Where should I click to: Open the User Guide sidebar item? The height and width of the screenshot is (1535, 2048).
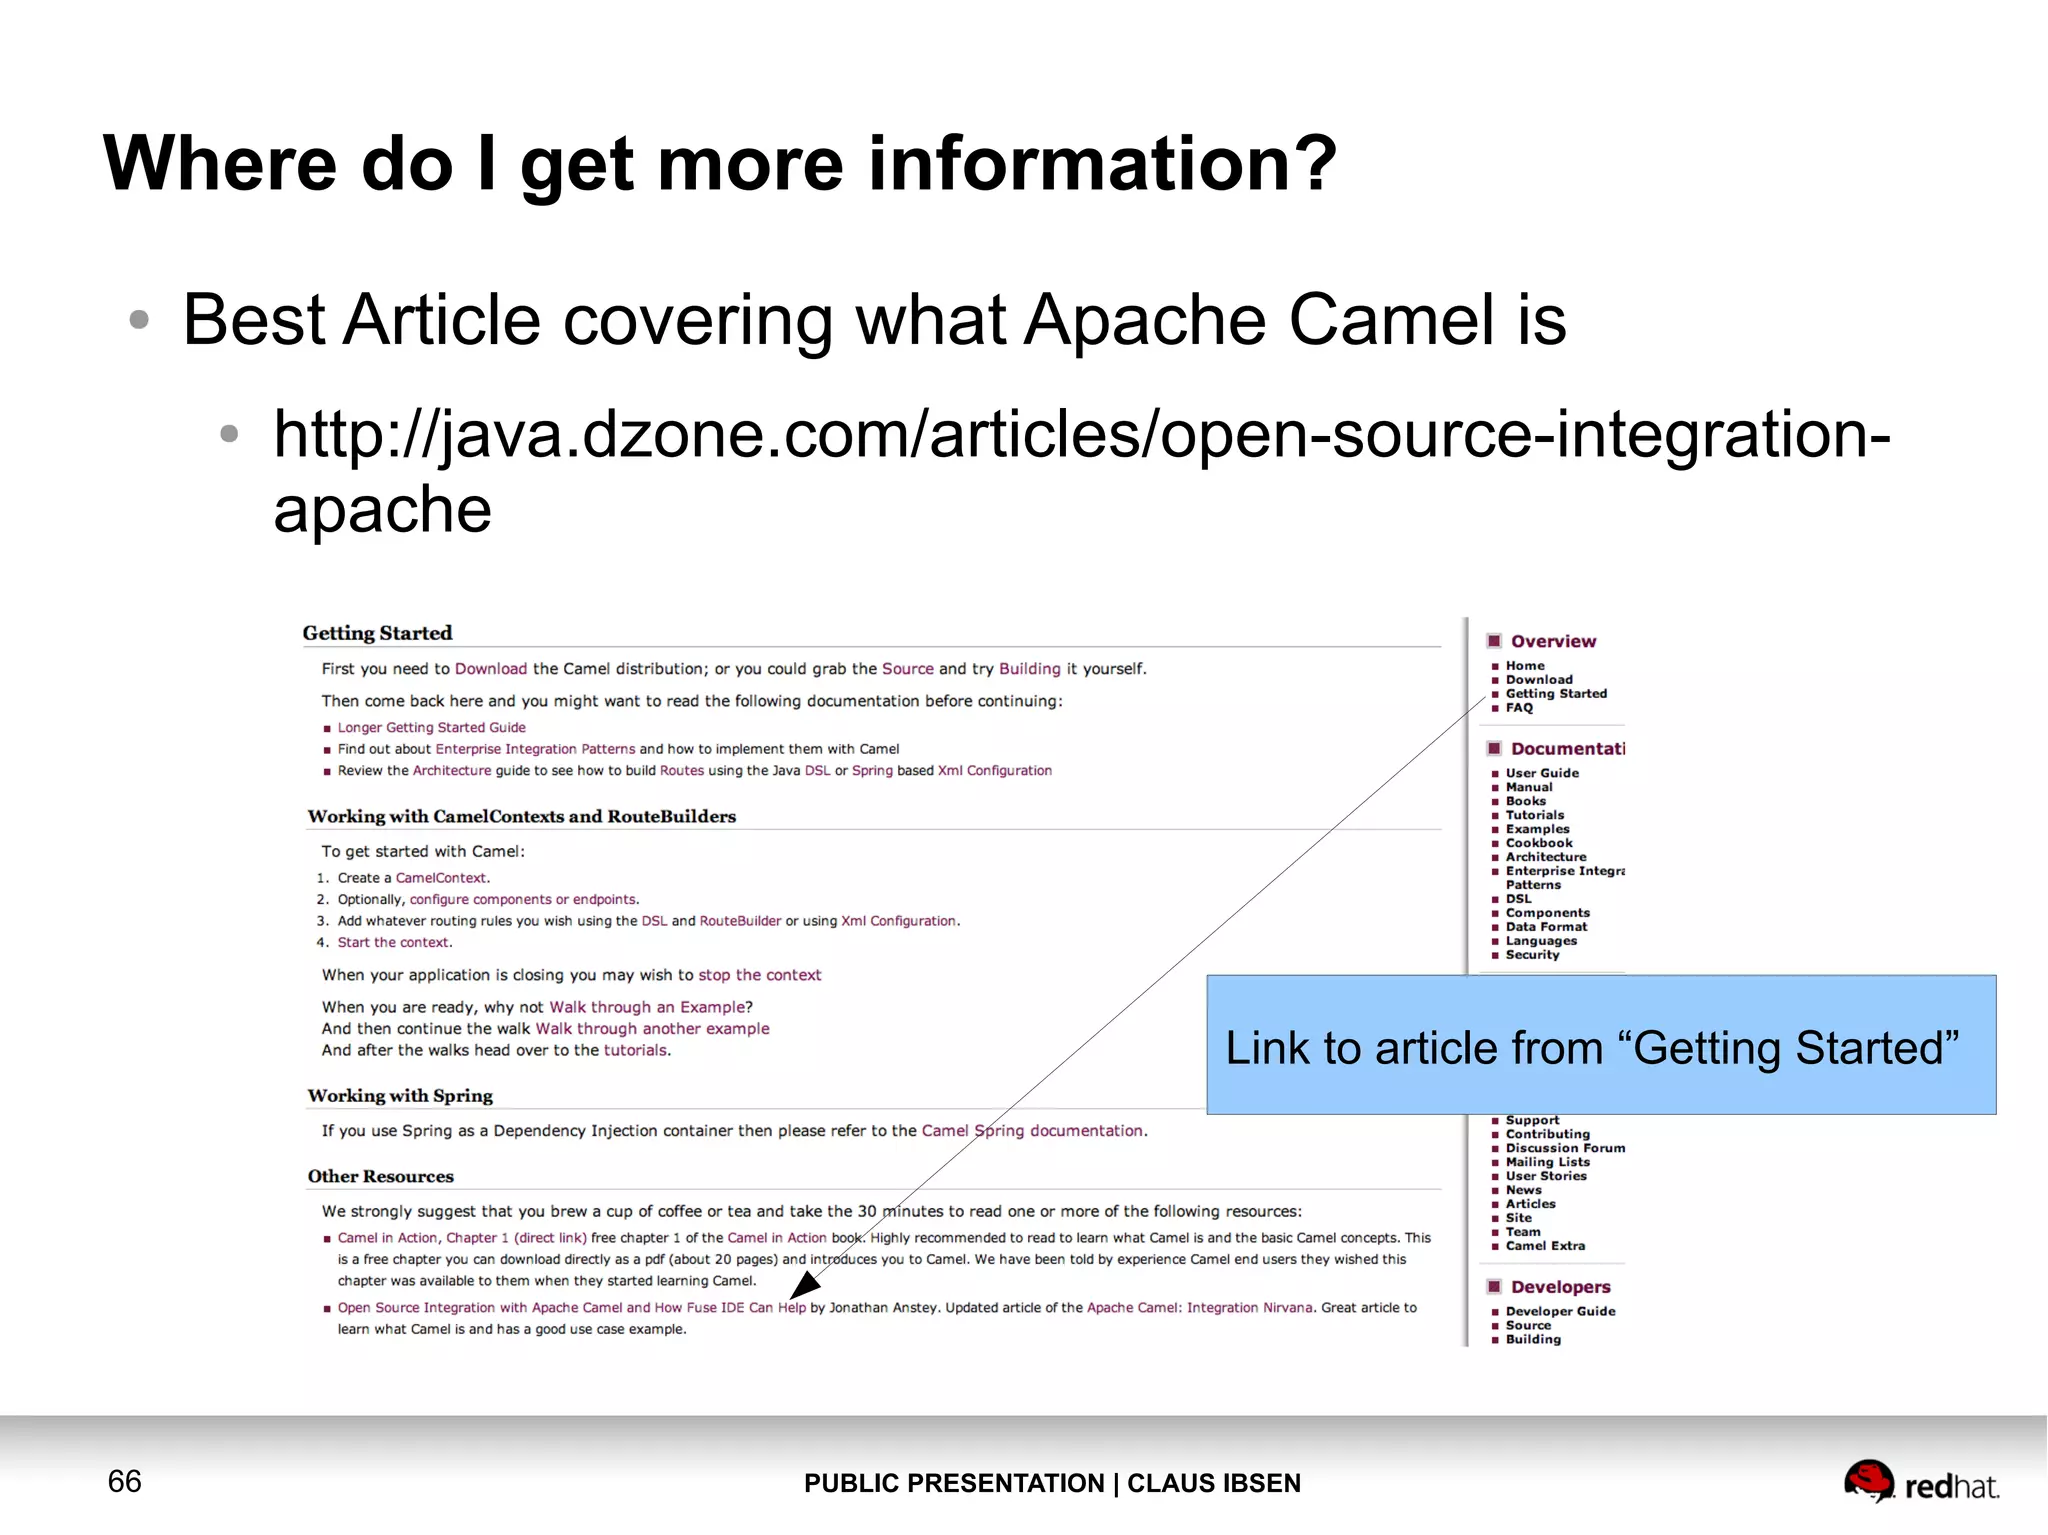click(x=1542, y=773)
